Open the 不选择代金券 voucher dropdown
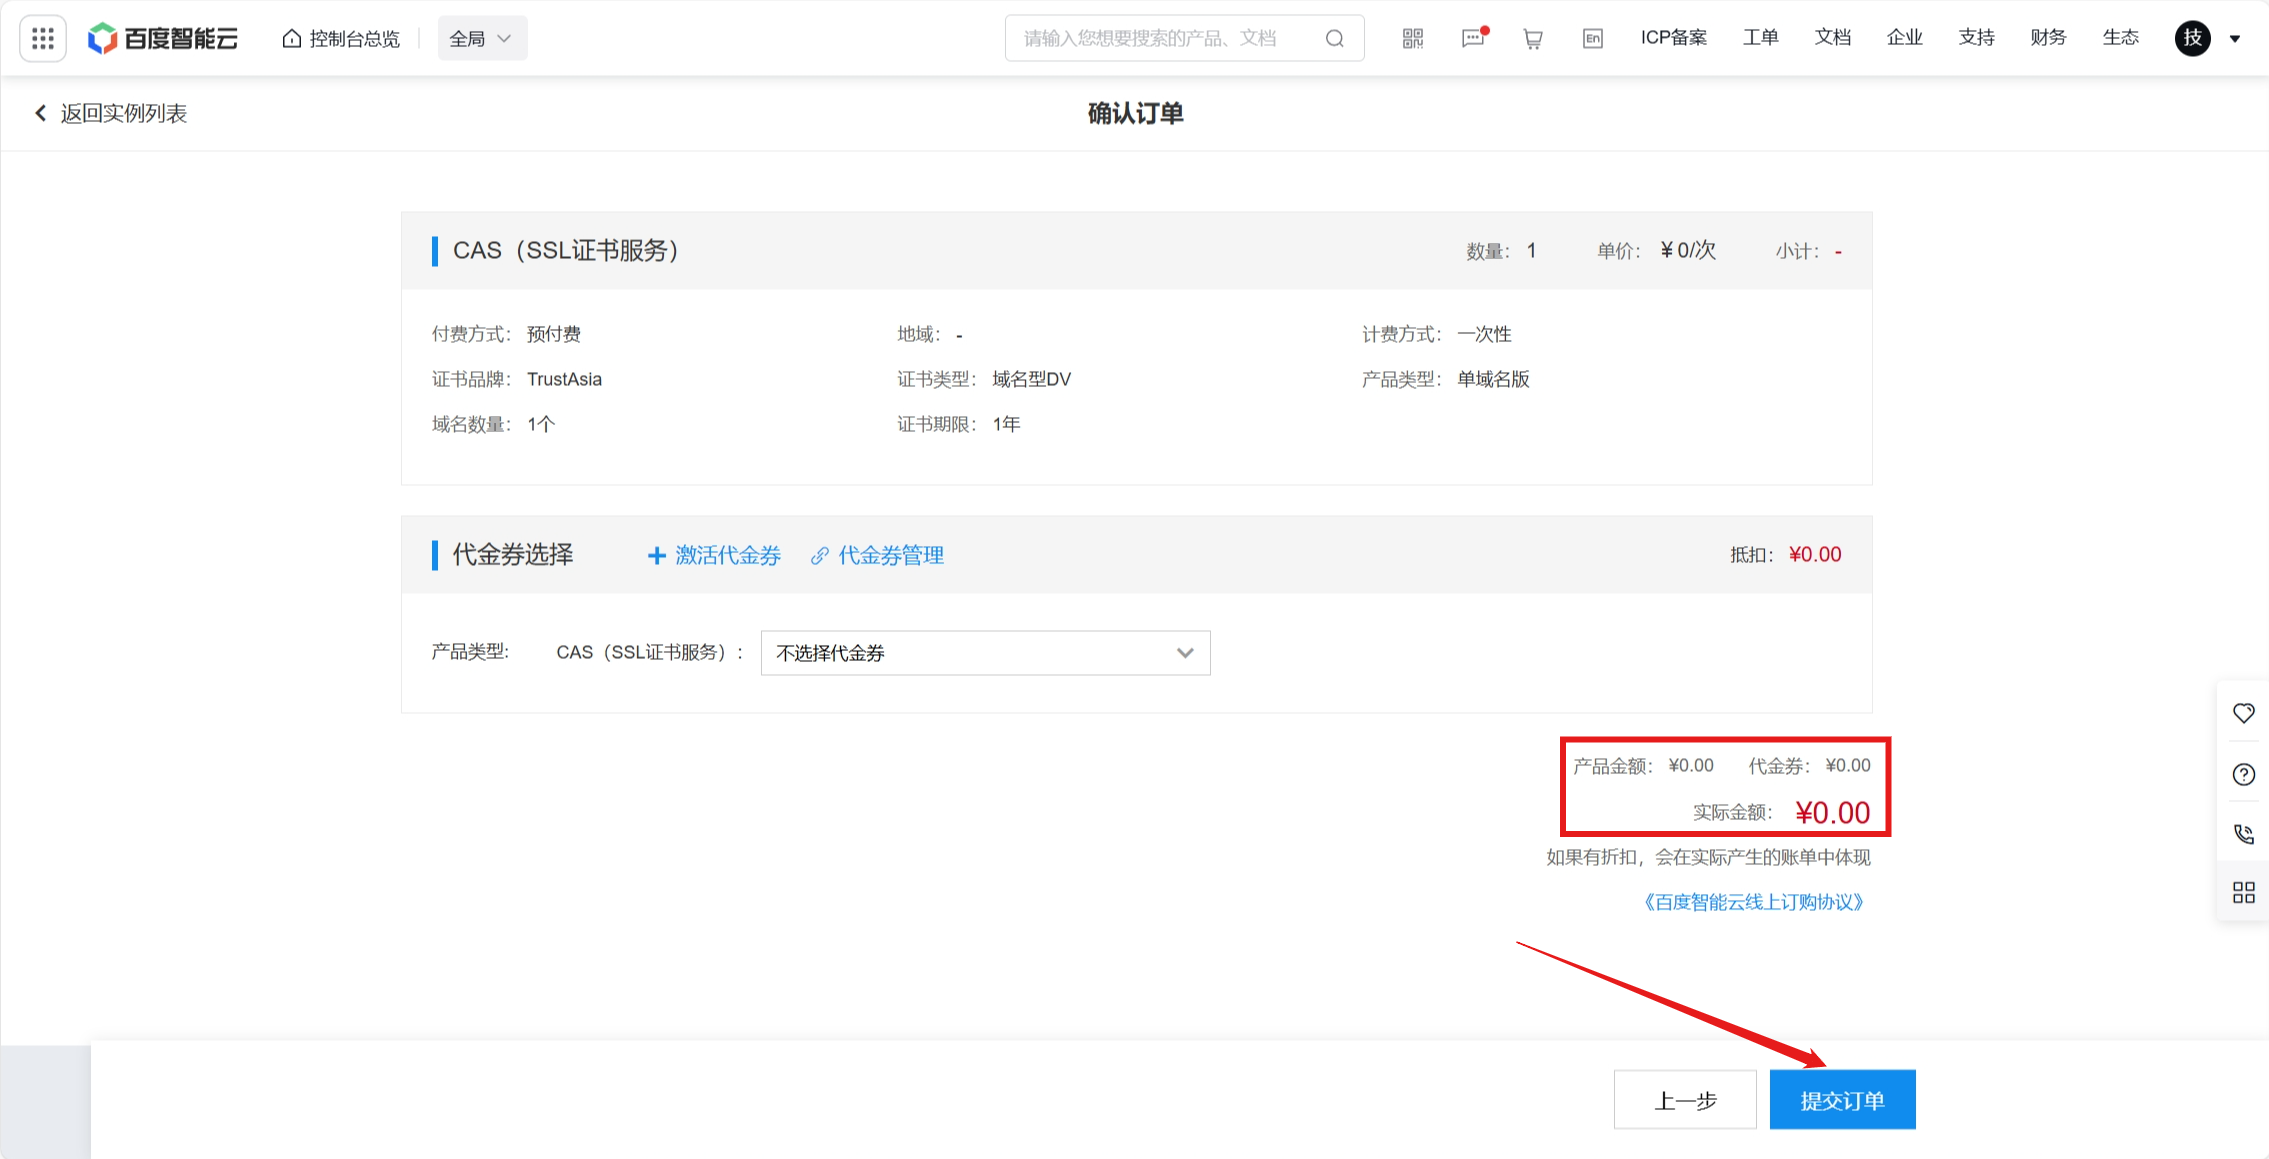 tap(985, 653)
